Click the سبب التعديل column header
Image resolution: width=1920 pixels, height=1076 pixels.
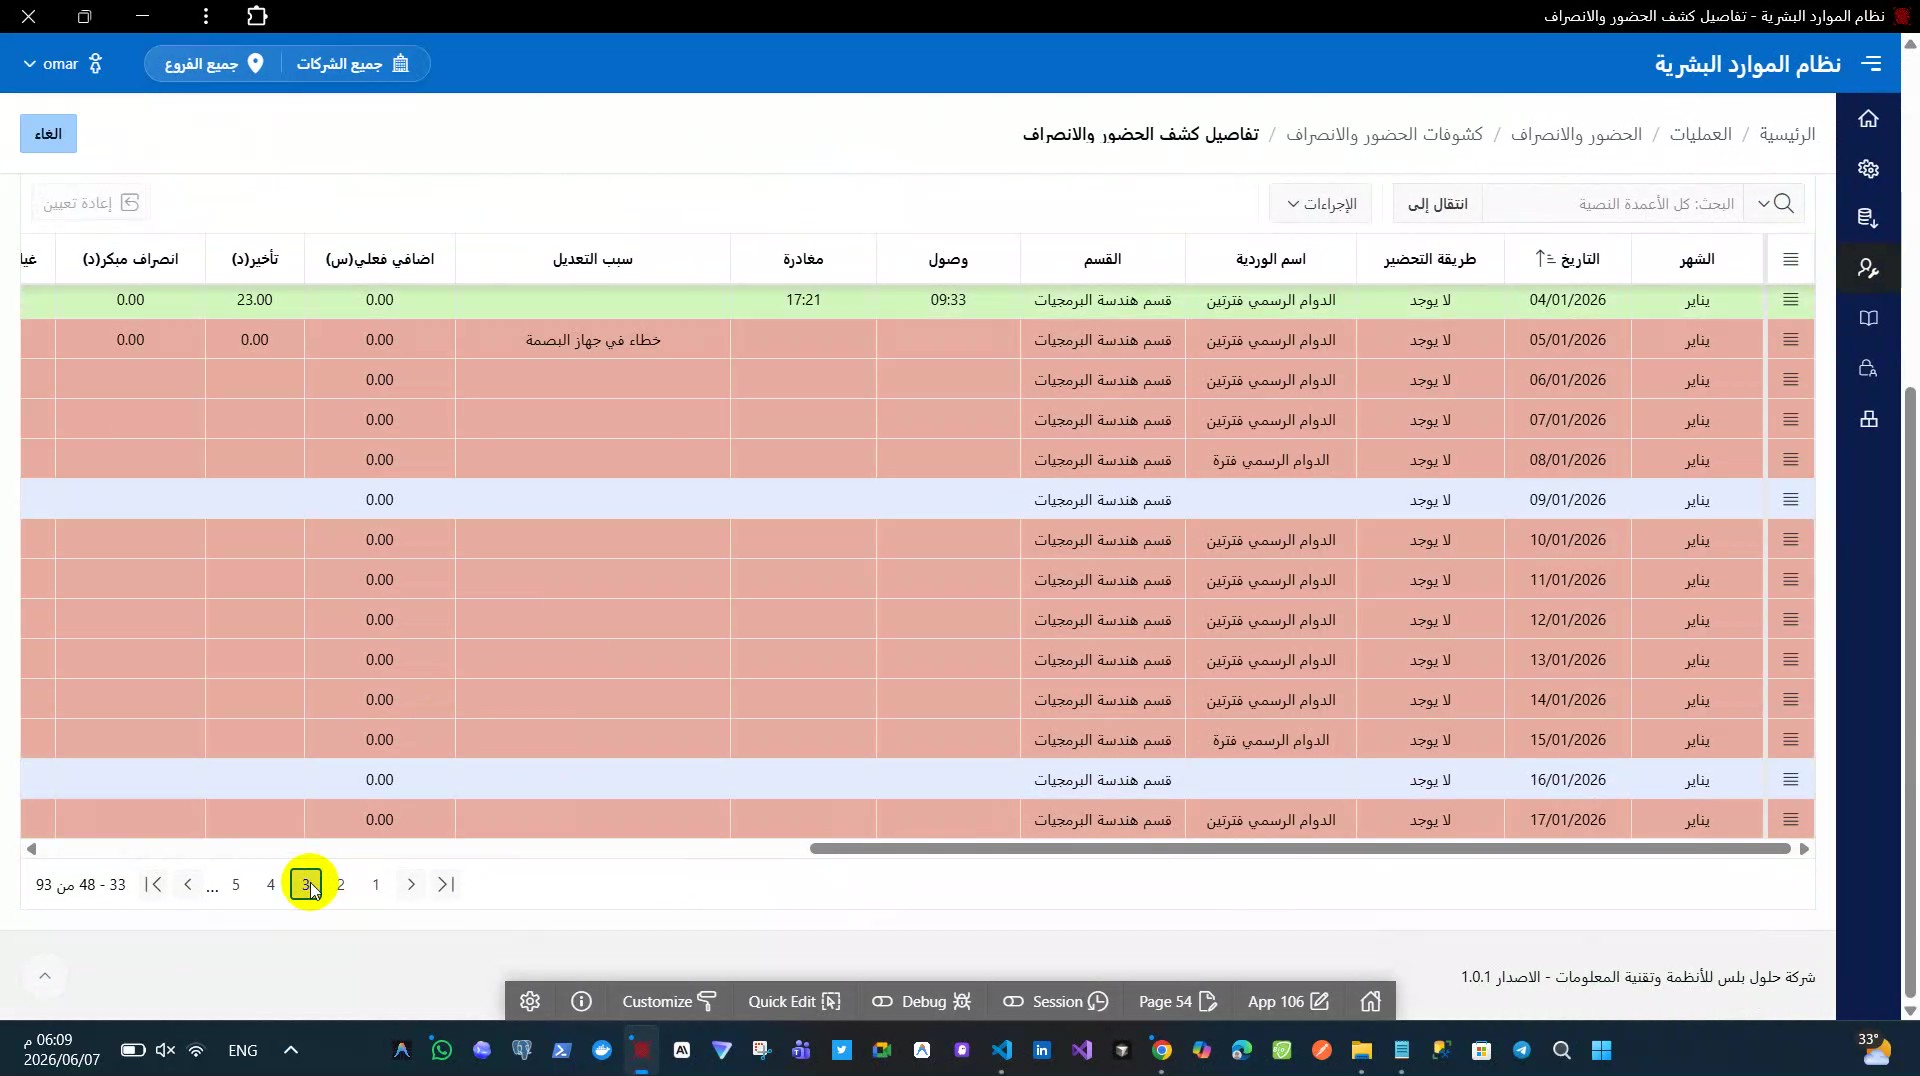[593, 259]
